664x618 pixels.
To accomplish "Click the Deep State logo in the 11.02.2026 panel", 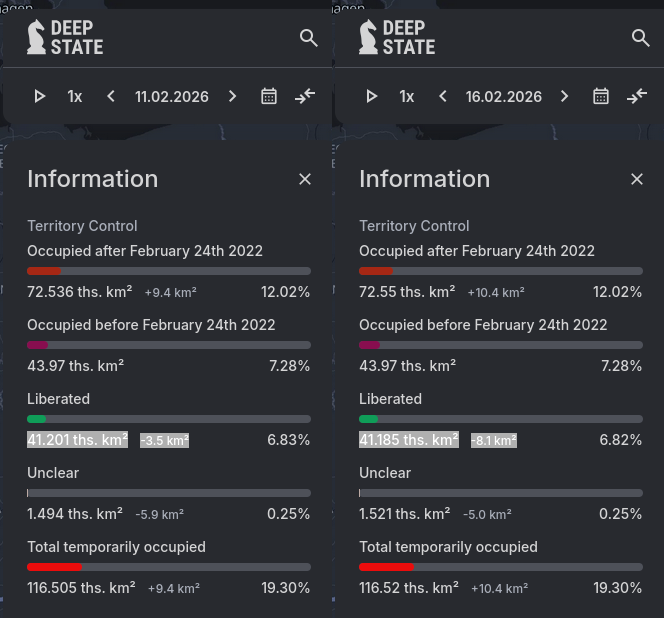I will click(x=65, y=37).
